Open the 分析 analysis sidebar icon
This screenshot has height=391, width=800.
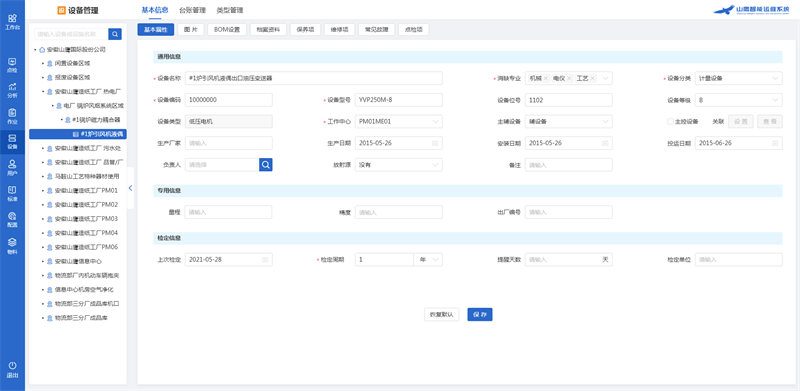click(x=12, y=90)
